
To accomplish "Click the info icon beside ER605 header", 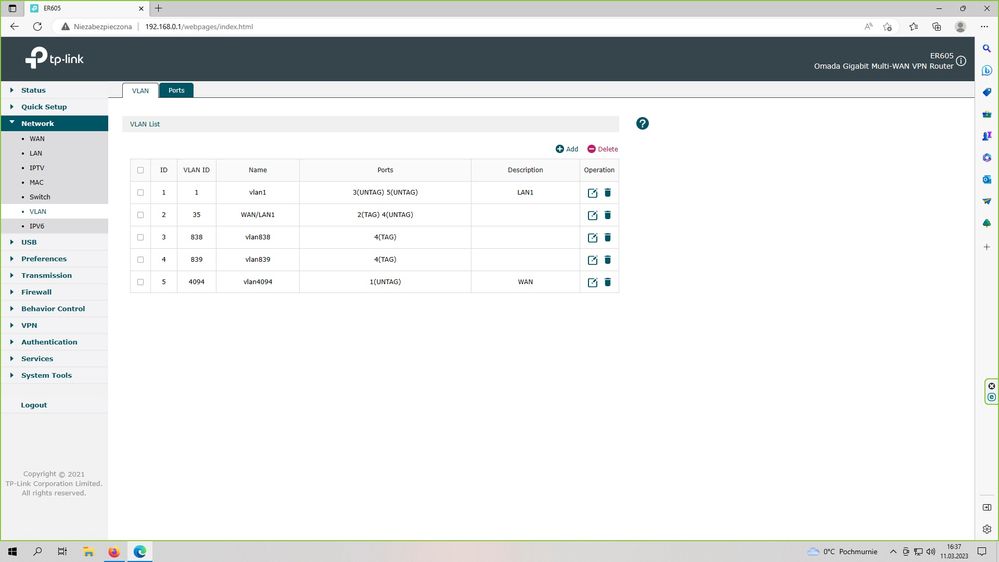I will [961, 61].
